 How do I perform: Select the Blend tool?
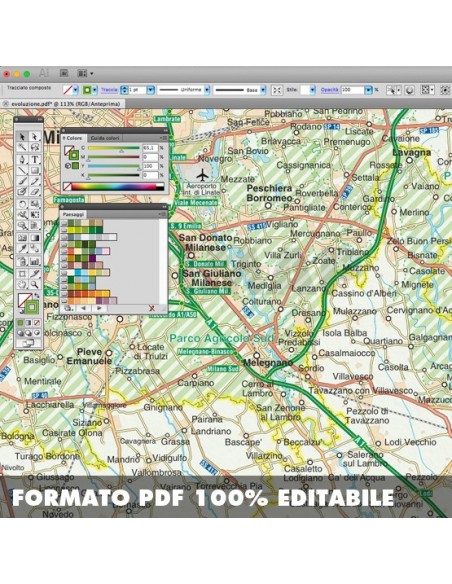(x=35, y=249)
